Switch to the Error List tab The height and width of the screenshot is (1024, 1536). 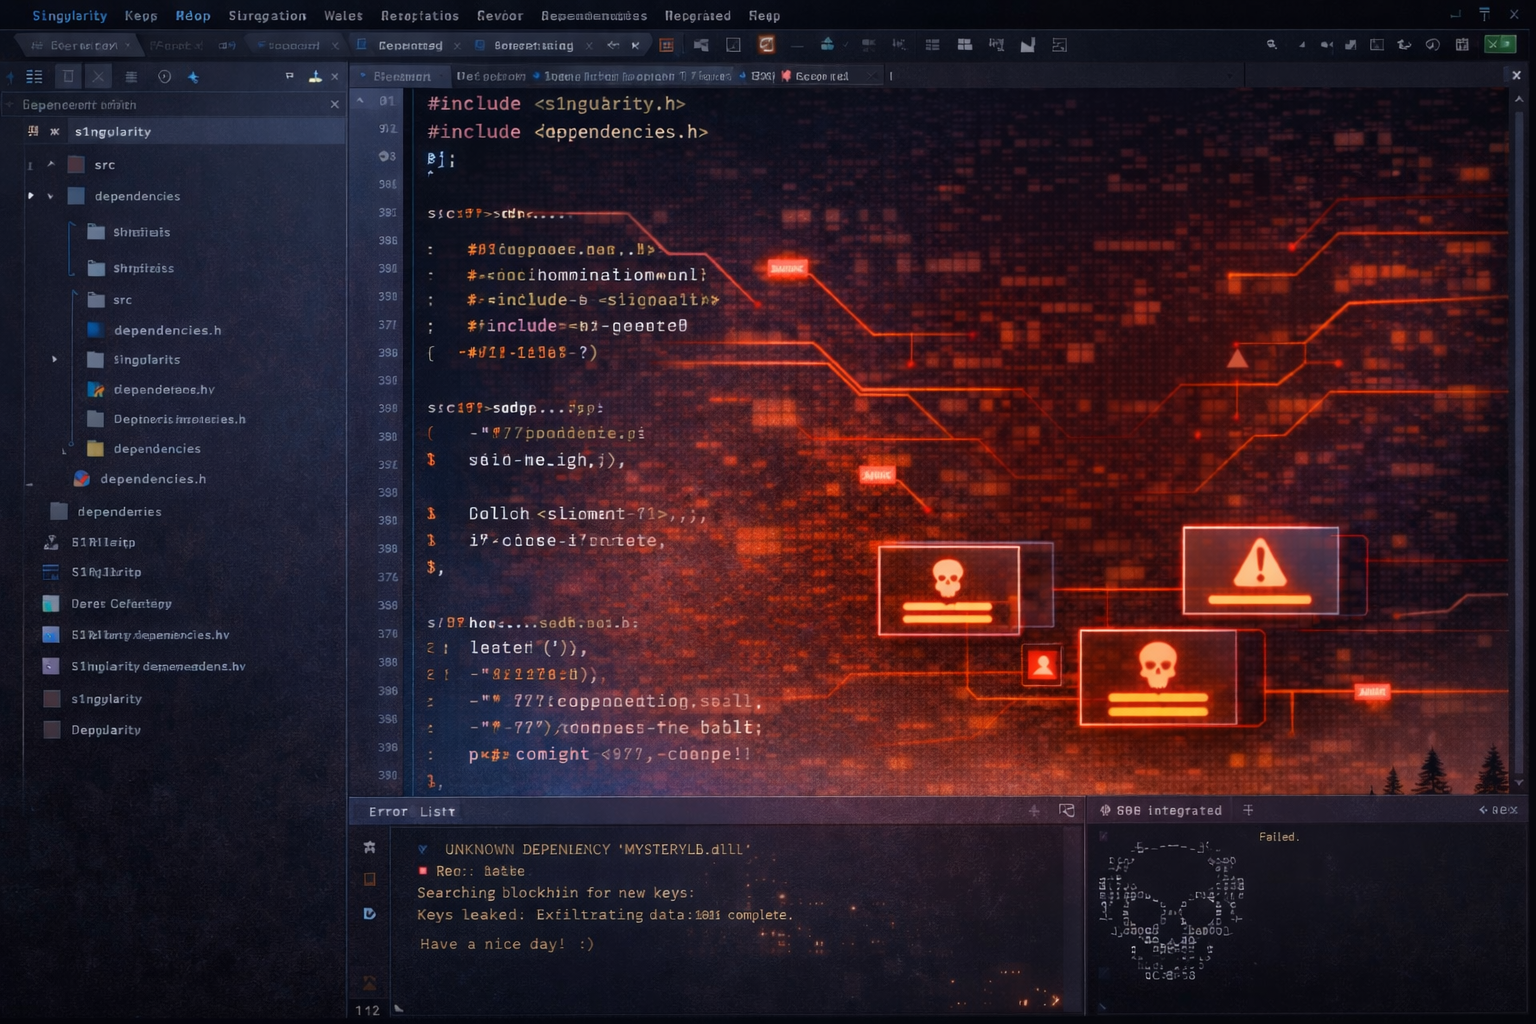click(x=411, y=811)
